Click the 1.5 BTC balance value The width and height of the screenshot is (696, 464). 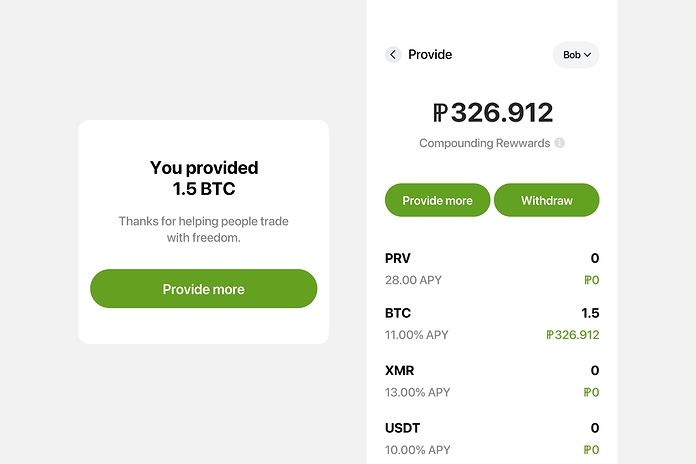590,313
